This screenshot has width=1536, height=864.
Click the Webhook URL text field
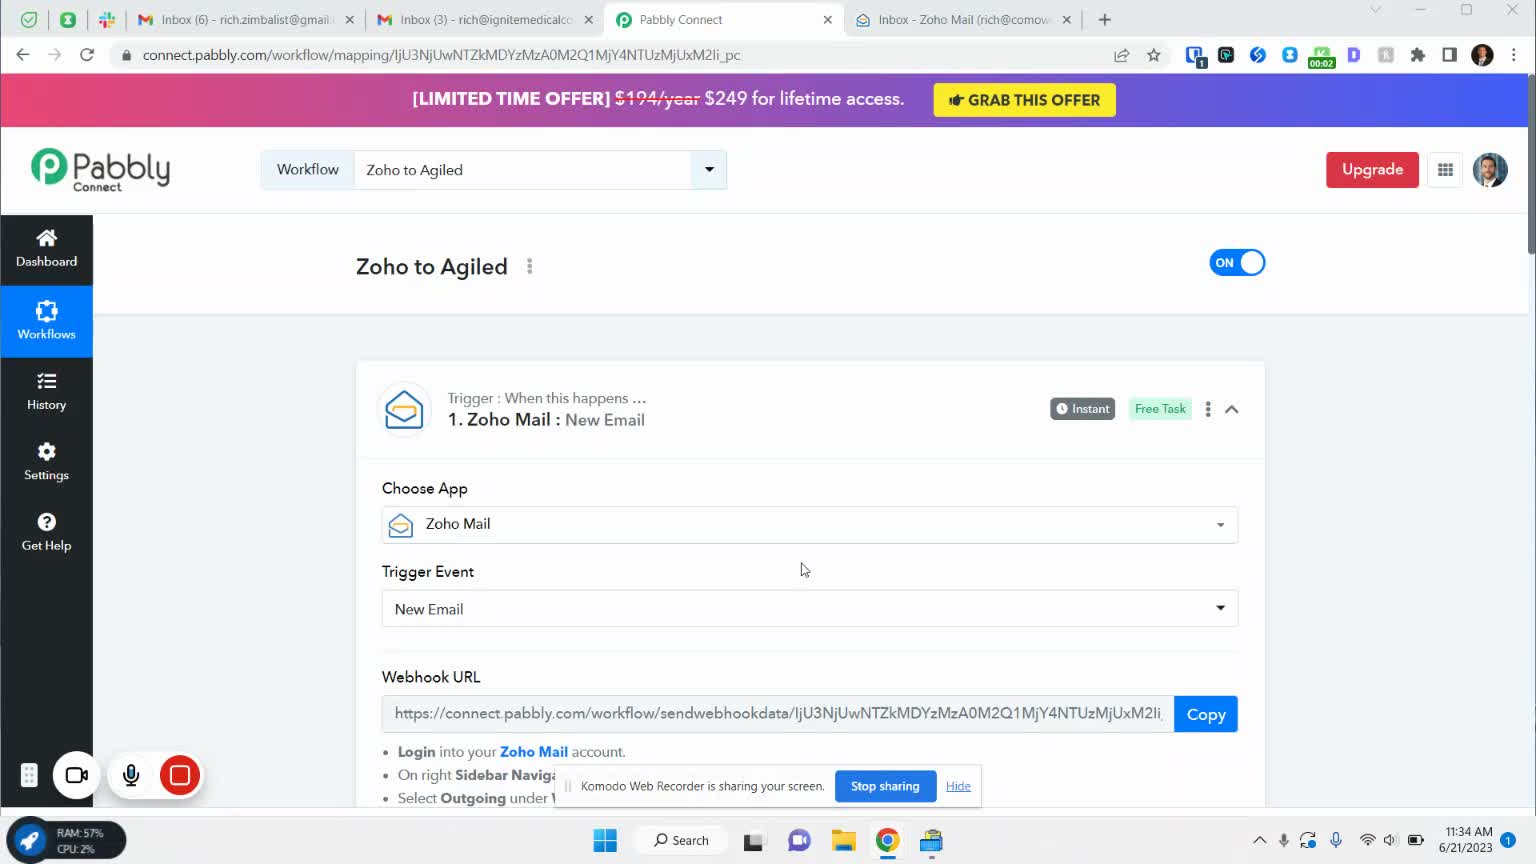coord(777,714)
